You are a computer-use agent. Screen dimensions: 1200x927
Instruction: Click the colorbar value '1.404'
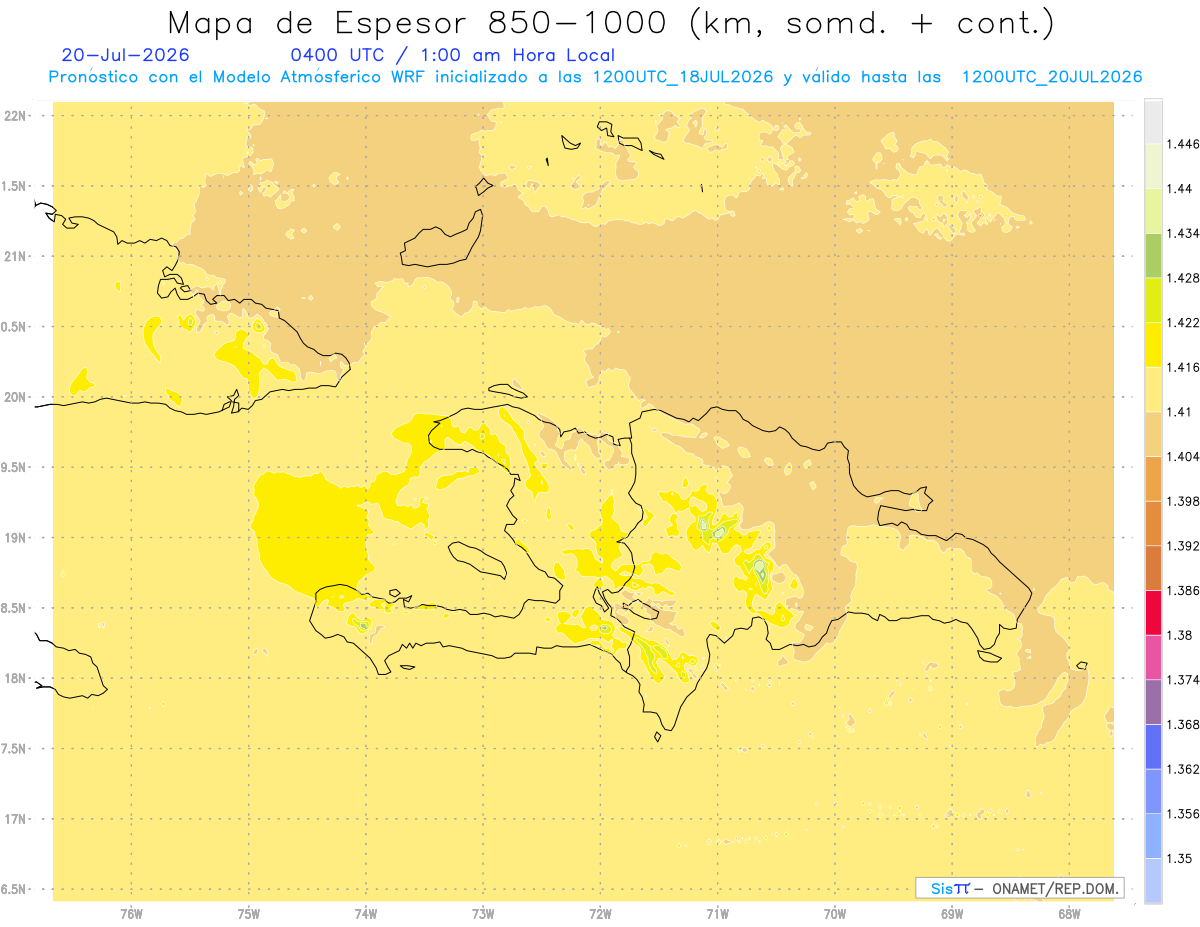coord(1183,456)
